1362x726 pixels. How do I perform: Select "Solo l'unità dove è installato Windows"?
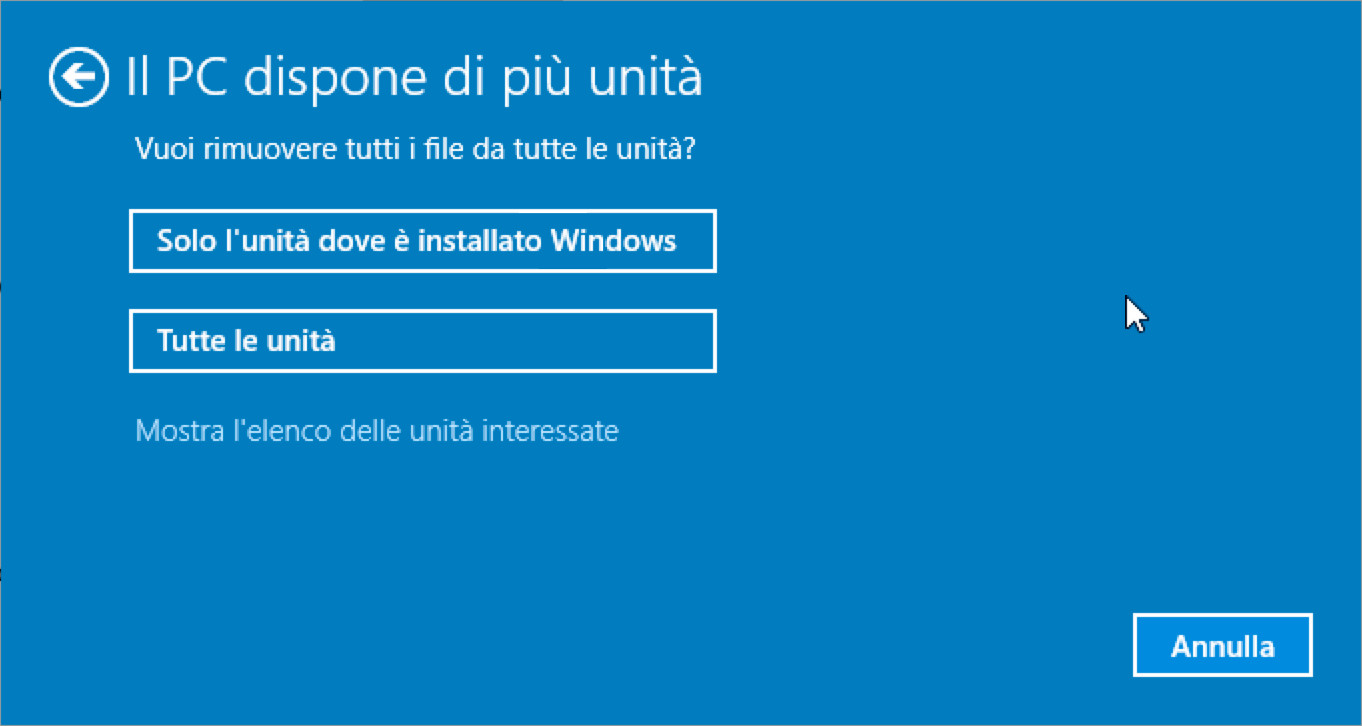422,241
